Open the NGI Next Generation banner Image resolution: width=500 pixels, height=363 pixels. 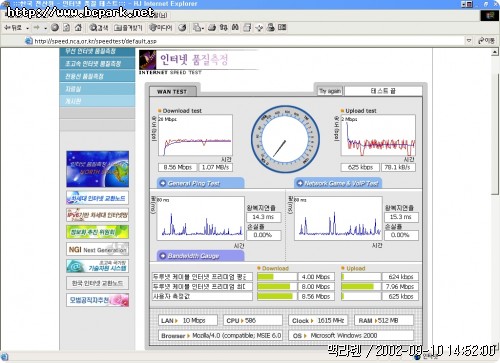tap(97, 249)
